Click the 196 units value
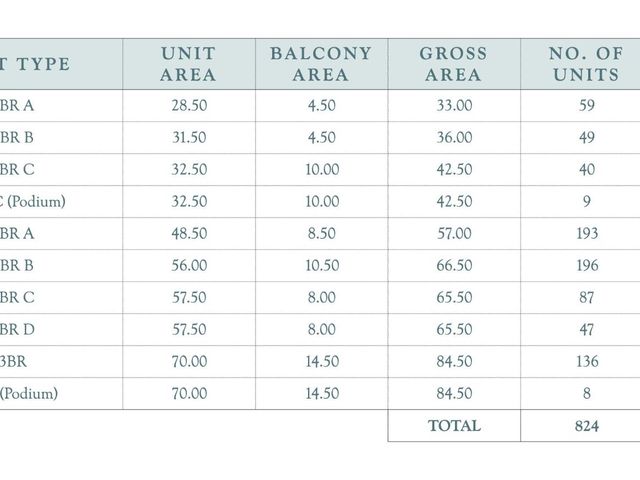Viewport: 640px width, 480px height. [587, 266]
